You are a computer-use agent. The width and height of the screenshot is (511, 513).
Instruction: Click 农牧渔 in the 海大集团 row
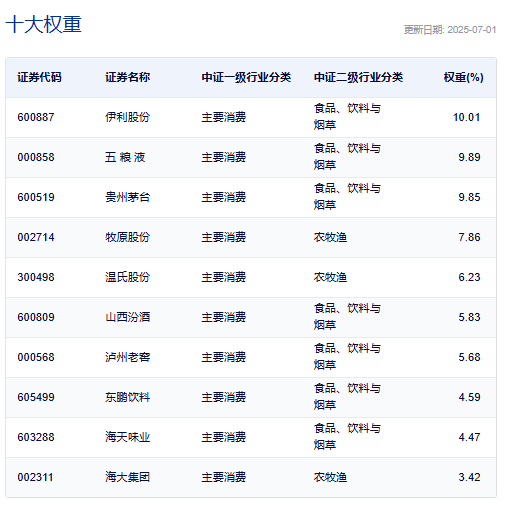330,477
